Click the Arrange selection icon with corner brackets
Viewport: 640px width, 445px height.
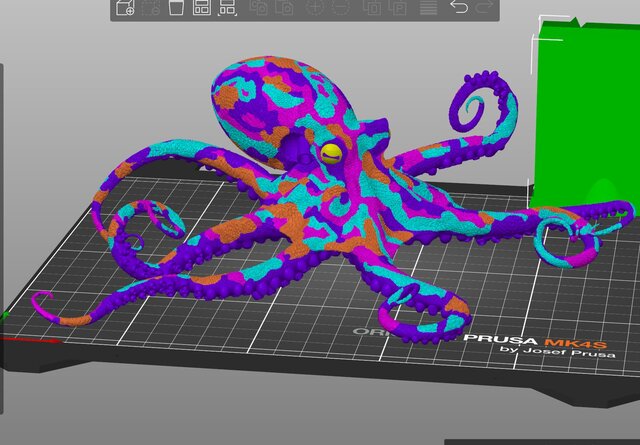[x=227, y=7]
